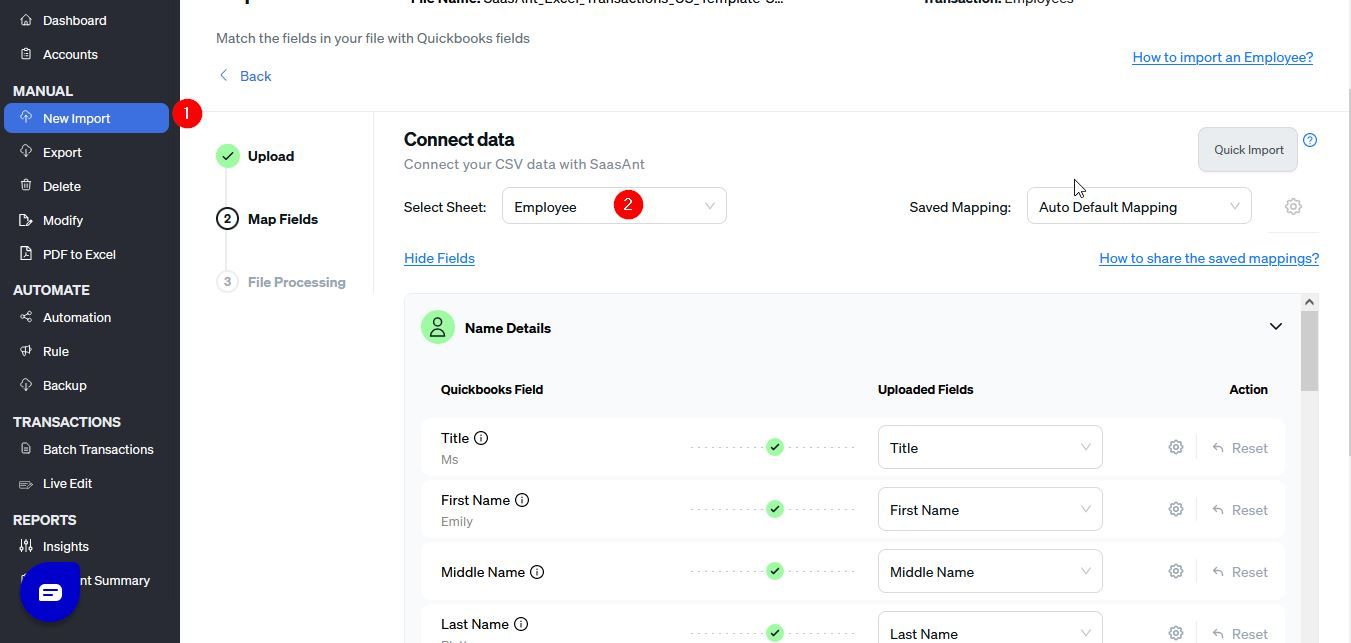Open the Select Sheet dropdown
1351x643 pixels.
(x=614, y=206)
